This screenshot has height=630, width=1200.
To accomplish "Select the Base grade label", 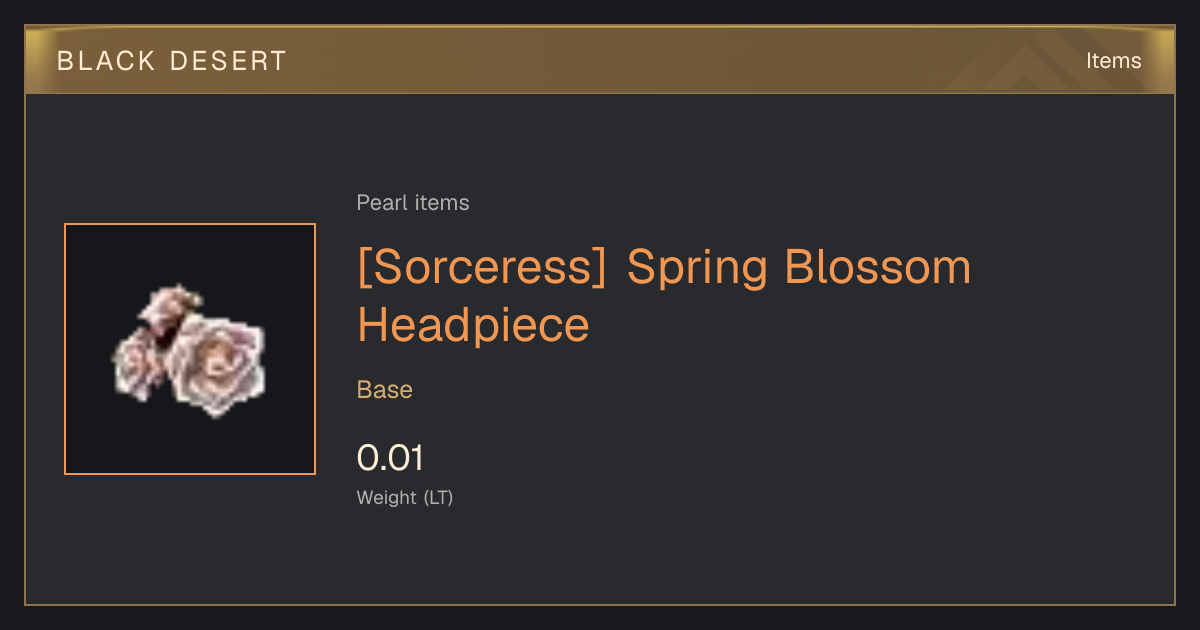I will [385, 390].
